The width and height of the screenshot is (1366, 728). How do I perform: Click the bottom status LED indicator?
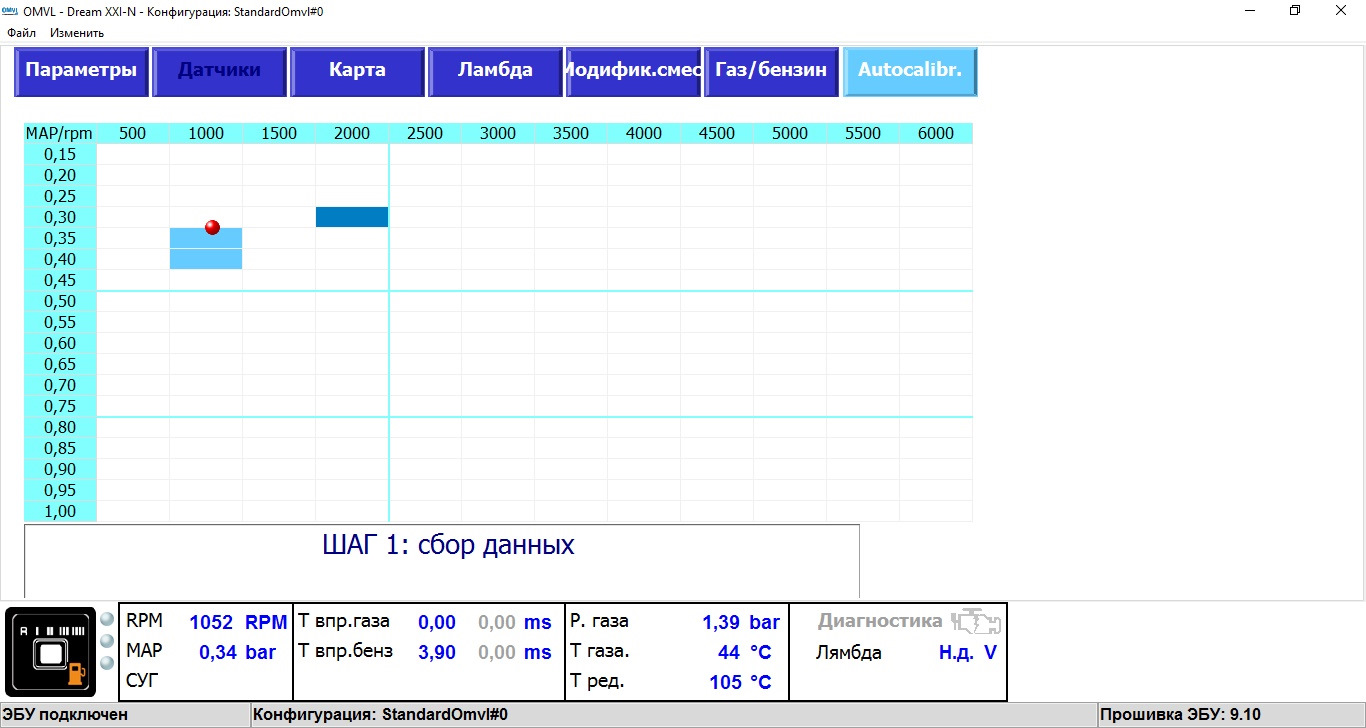point(107,662)
